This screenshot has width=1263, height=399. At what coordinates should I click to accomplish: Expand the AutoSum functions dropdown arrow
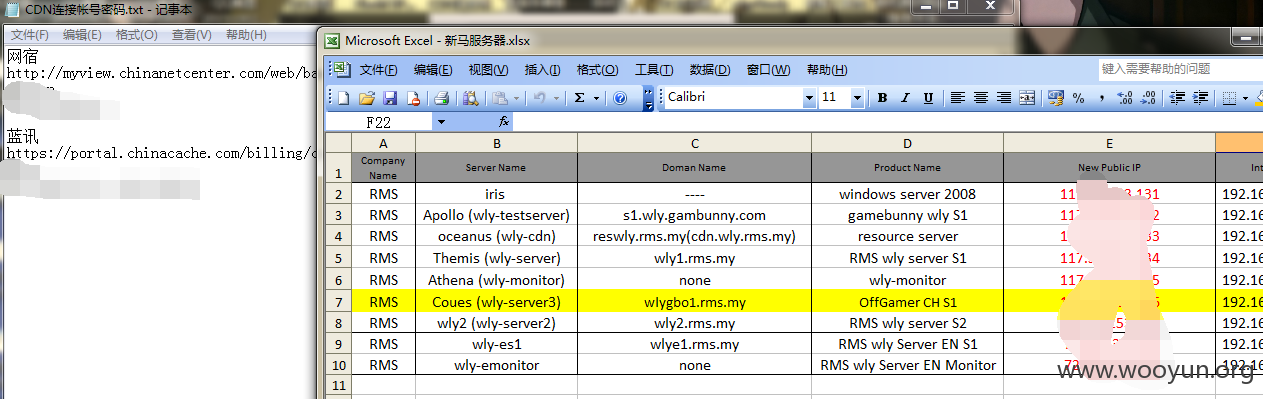(597, 98)
